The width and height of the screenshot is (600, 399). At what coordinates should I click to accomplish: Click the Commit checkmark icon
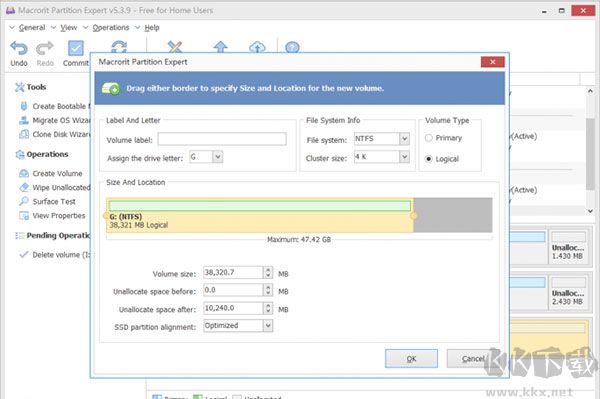[75, 49]
